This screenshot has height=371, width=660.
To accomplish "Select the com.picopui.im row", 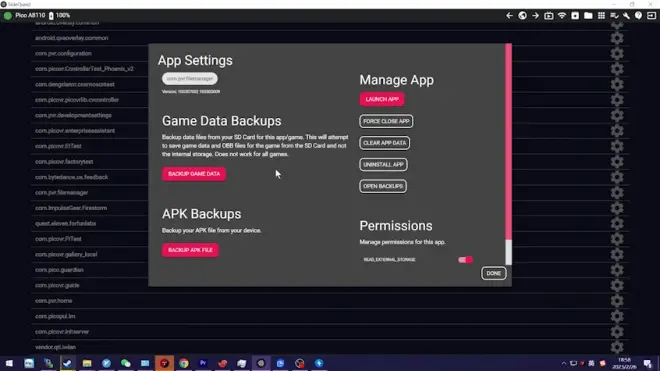I will (x=330, y=316).
